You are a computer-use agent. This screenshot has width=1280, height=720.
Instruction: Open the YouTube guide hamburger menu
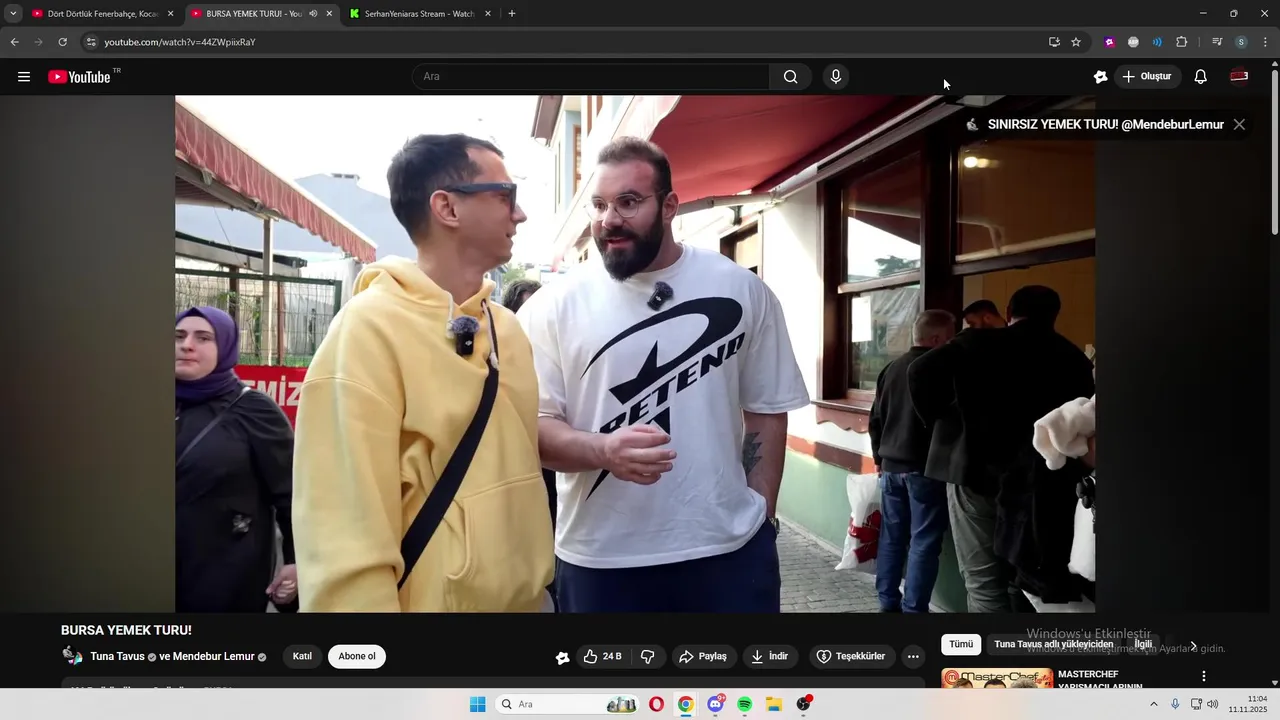[x=24, y=77]
